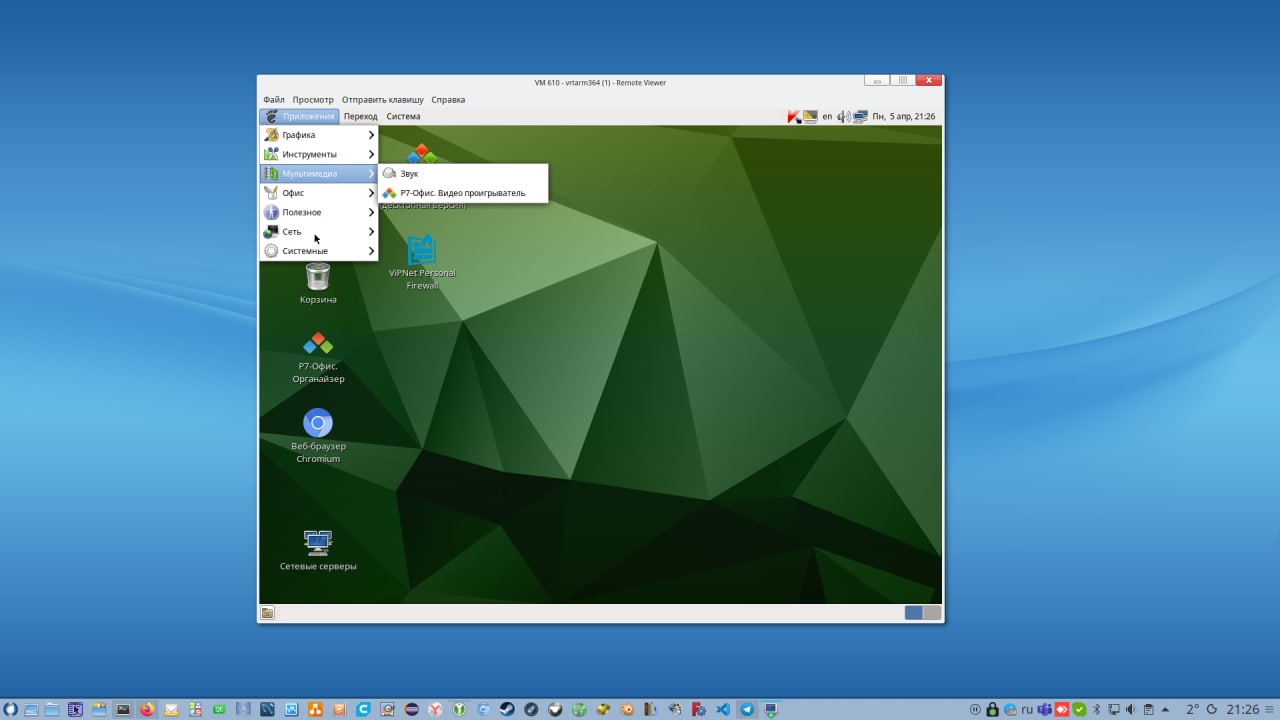
Task: Click show desktop button in VM bottom panel
Action: click(268, 613)
